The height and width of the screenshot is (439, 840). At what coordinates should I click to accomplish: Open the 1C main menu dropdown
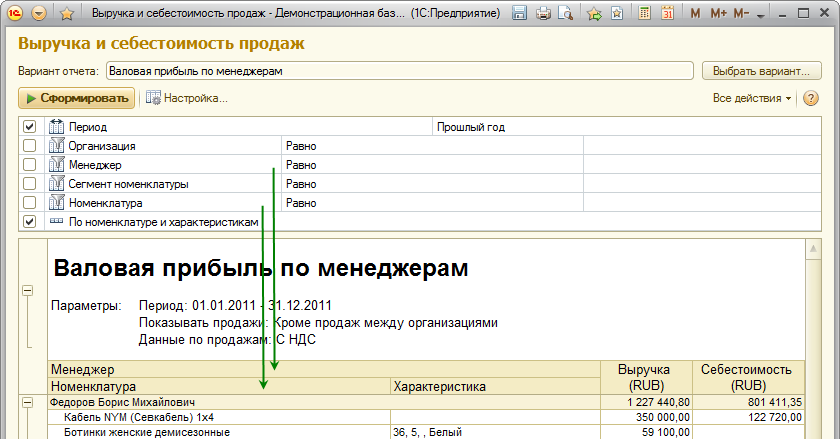click(x=39, y=14)
